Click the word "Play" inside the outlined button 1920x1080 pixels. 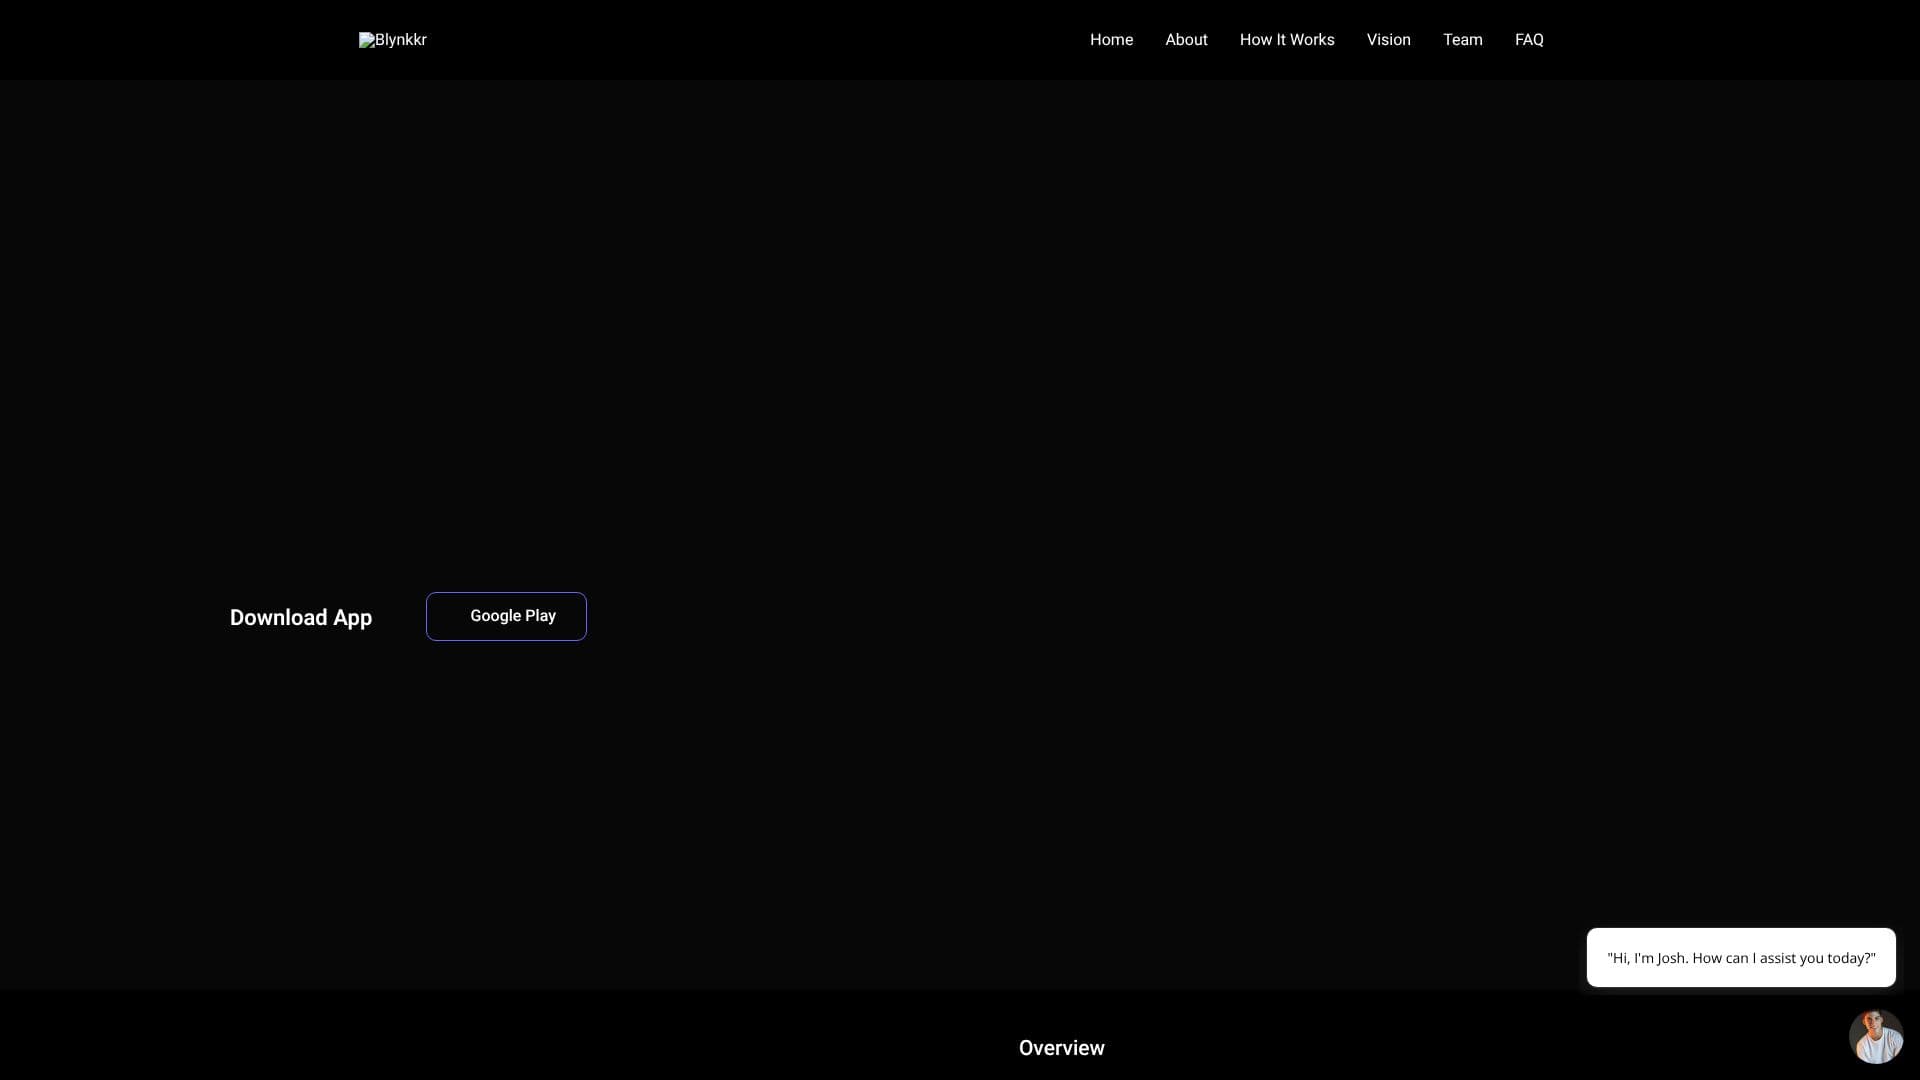540,616
